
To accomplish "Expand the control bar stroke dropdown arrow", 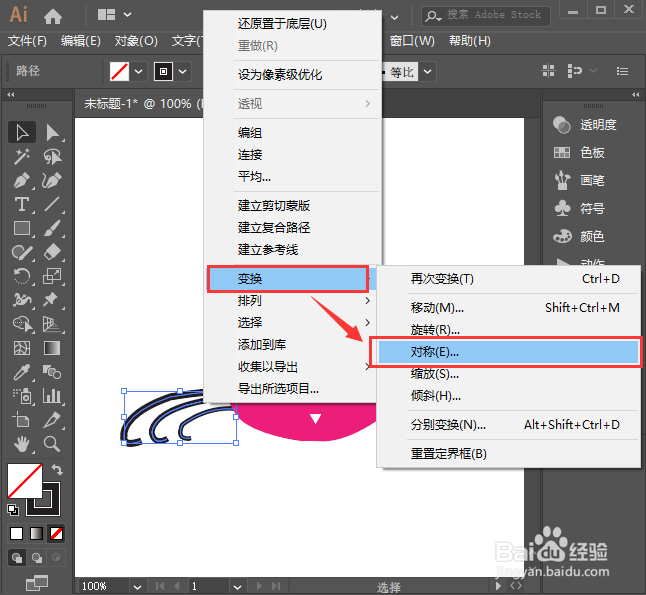I will click(x=183, y=72).
